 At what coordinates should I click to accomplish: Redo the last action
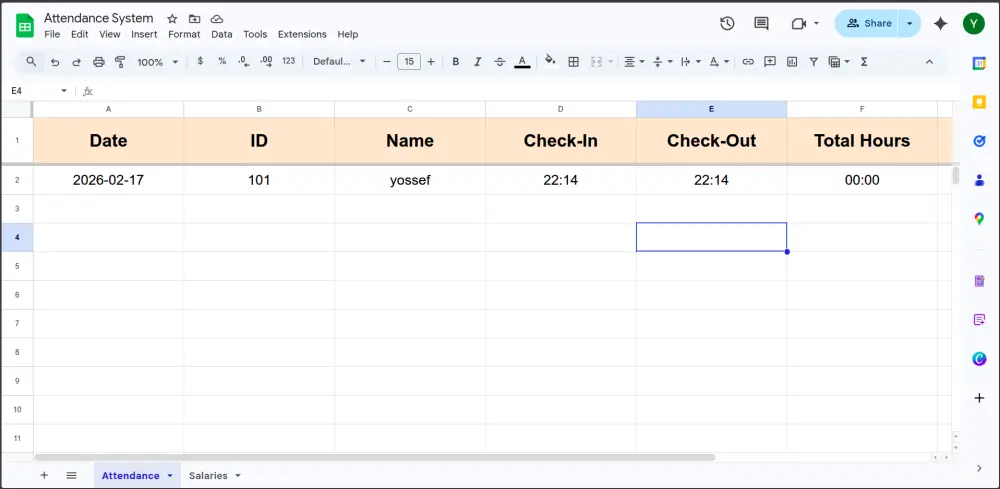click(77, 62)
